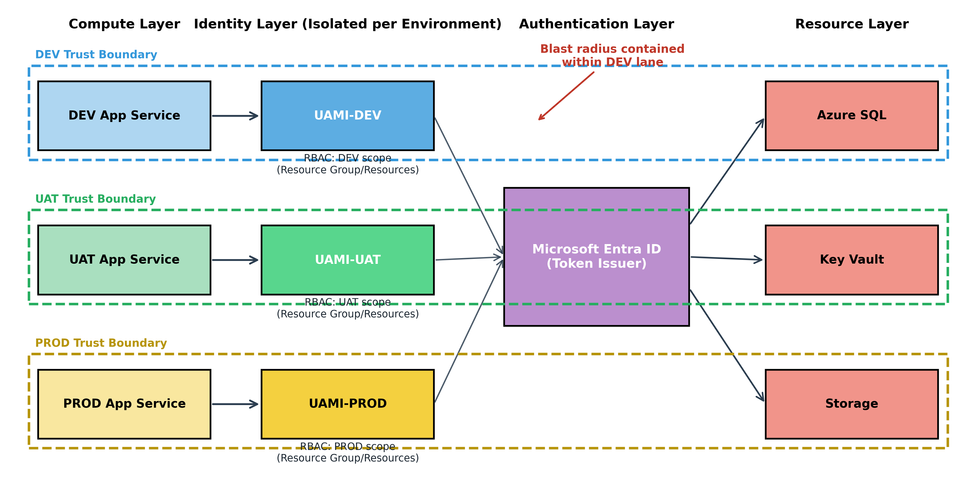The width and height of the screenshot is (957, 486).
Task: Click the UAT Trust Boundary label
Action: click(x=95, y=199)
